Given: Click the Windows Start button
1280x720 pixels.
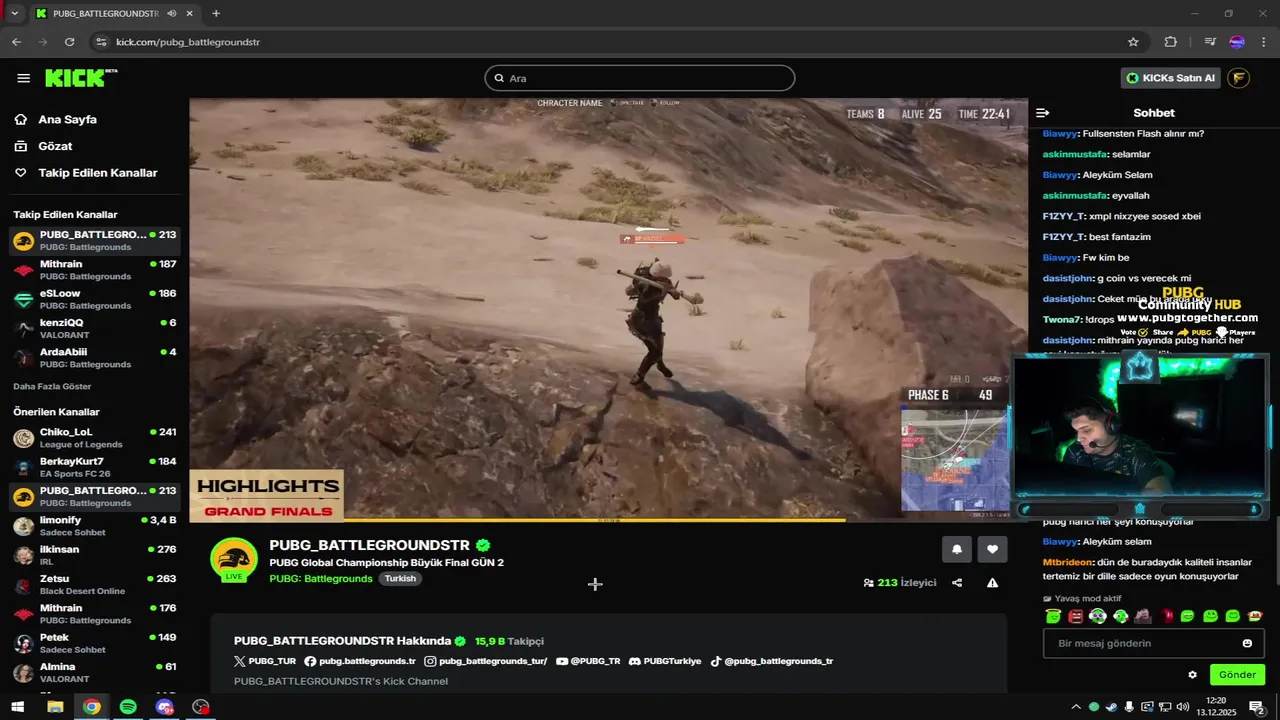Looking at the screenshot, I should pos(17,707).
